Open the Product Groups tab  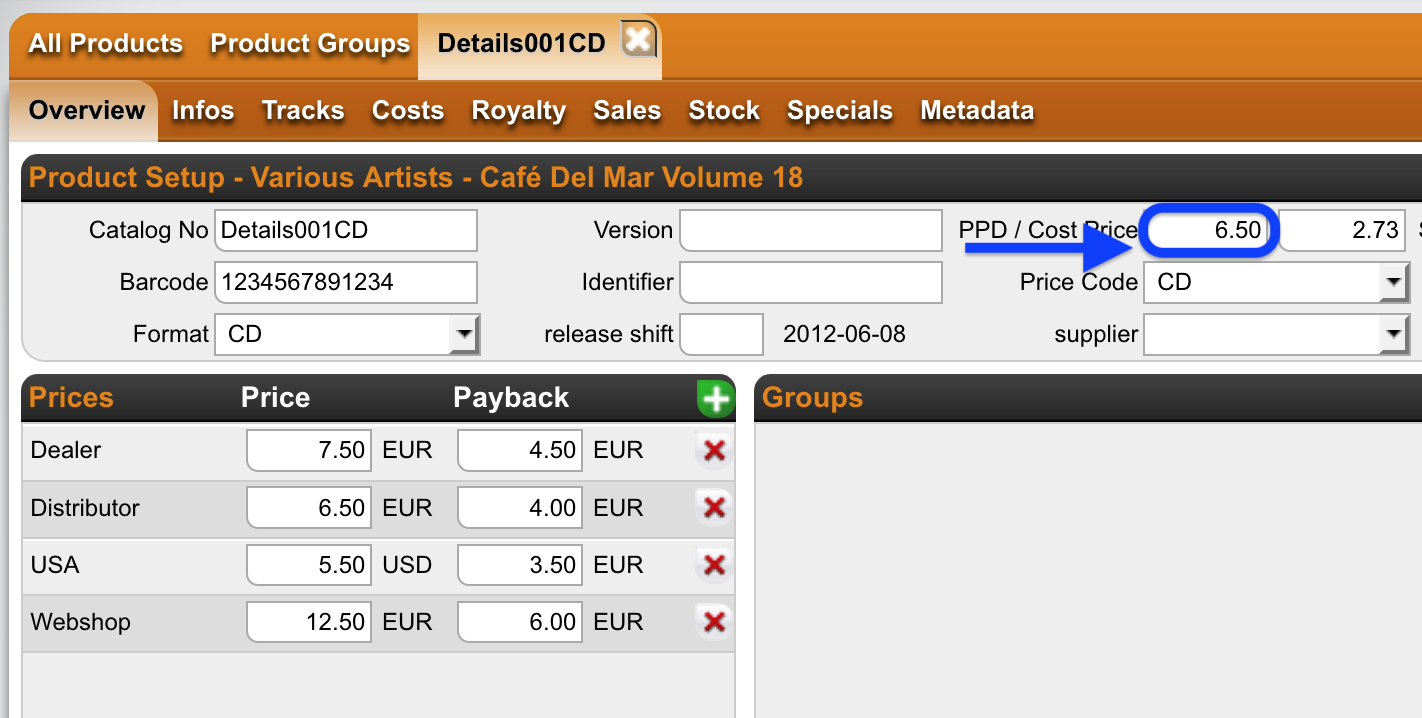coord(310,44)
